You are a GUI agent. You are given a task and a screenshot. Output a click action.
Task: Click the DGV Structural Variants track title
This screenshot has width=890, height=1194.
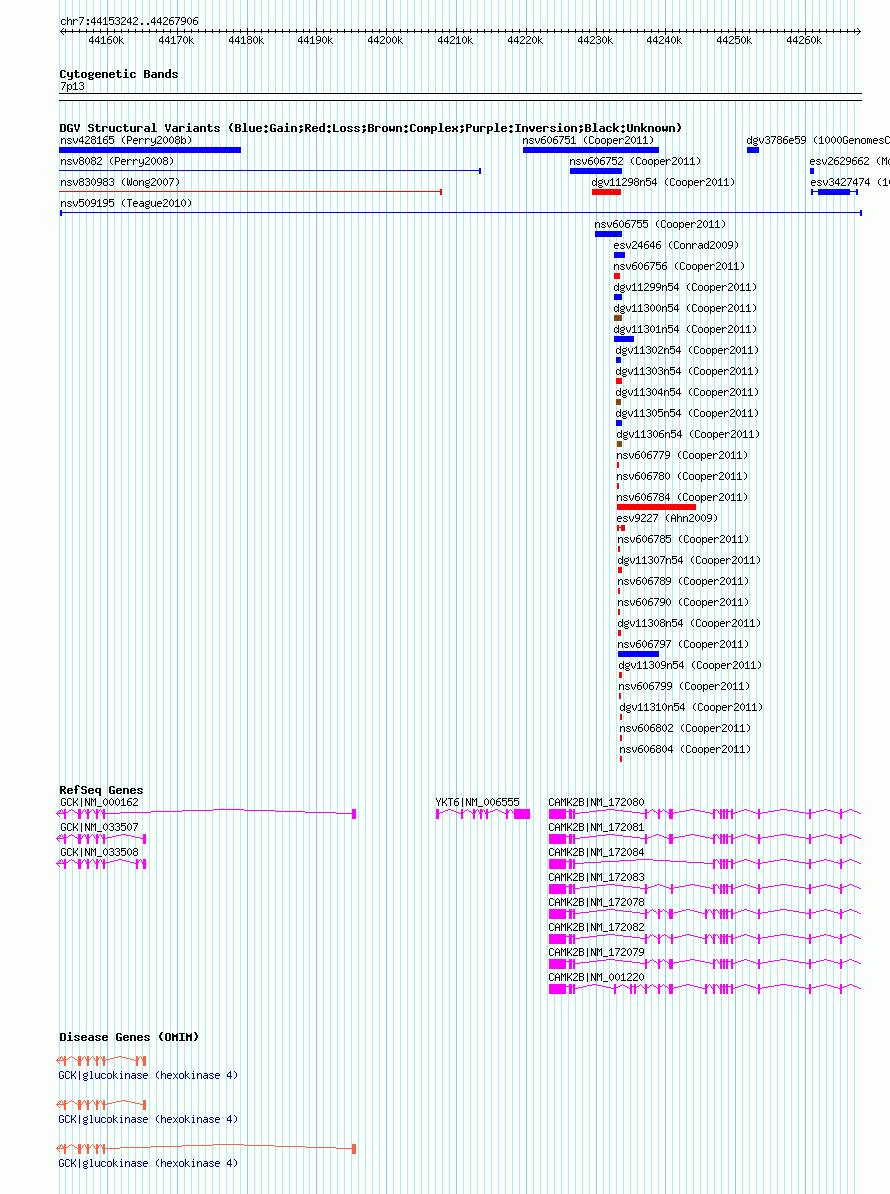371,129
